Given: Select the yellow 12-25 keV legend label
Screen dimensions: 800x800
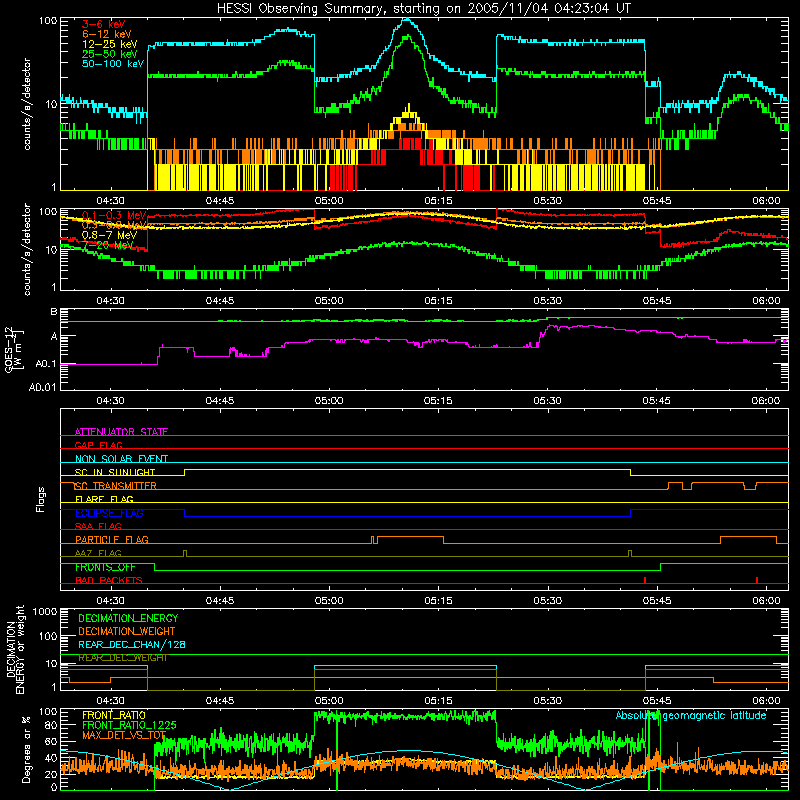Looking at the screenshot, I should coord(110,44).
